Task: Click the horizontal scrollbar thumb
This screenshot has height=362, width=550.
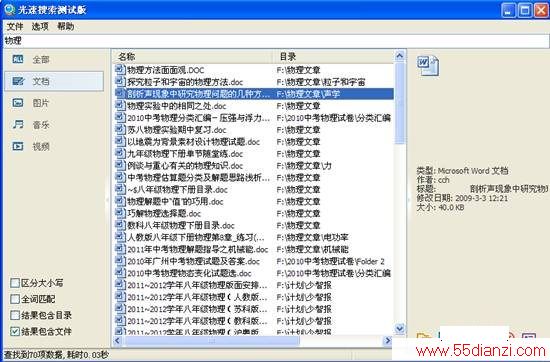Action: tap(212, 340)
